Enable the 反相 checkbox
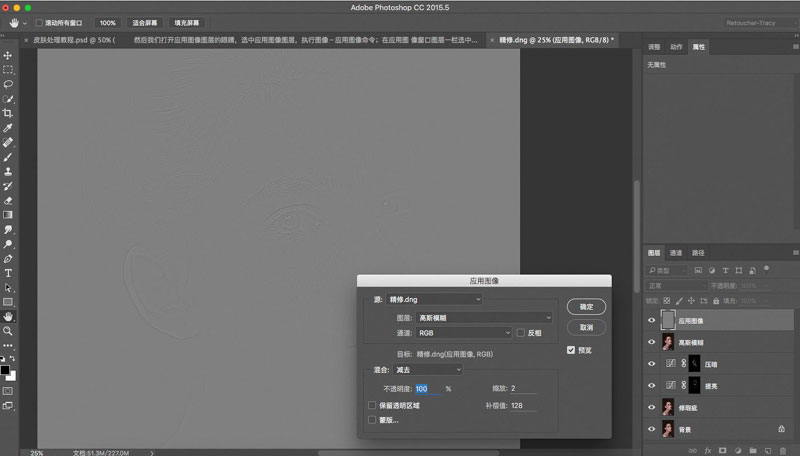The width and height of the screenshot is (800, 456). point(520,333)
